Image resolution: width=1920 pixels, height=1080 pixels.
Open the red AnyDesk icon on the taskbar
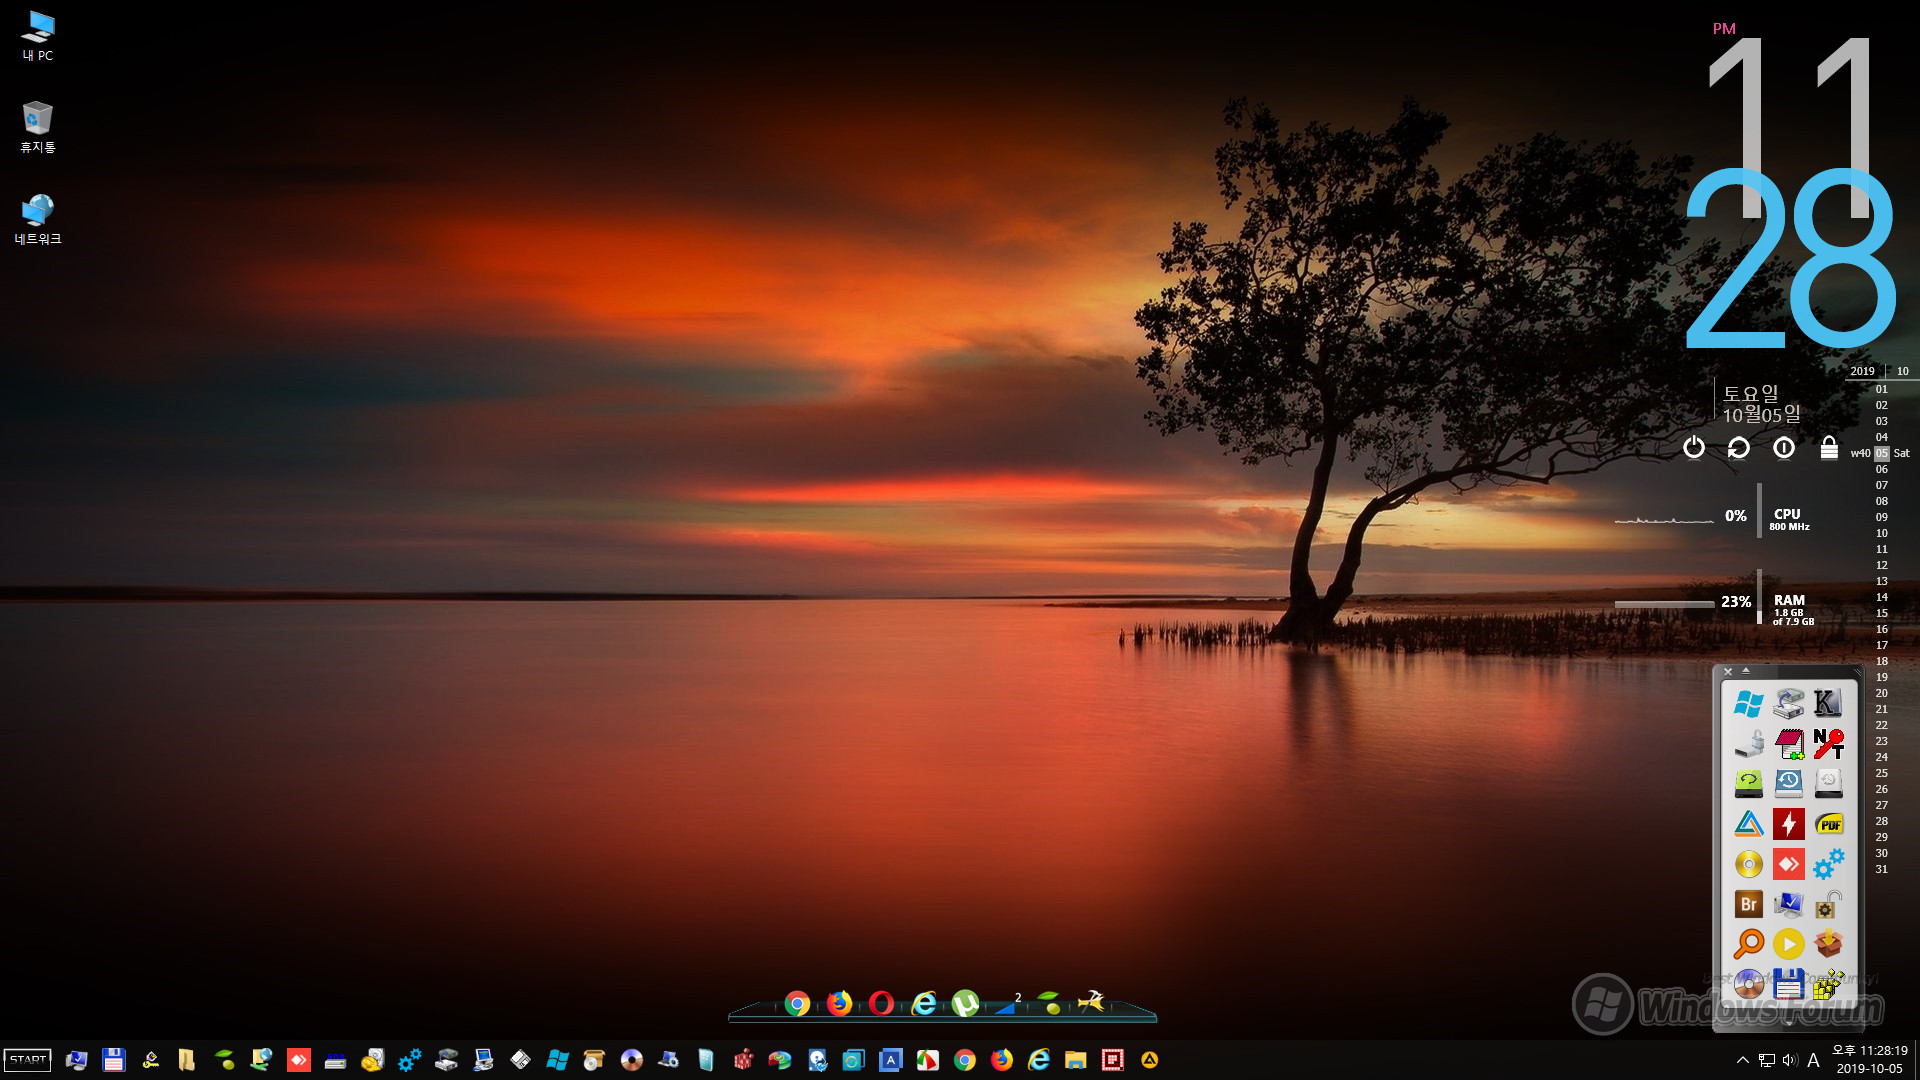tap(298, 1060)
